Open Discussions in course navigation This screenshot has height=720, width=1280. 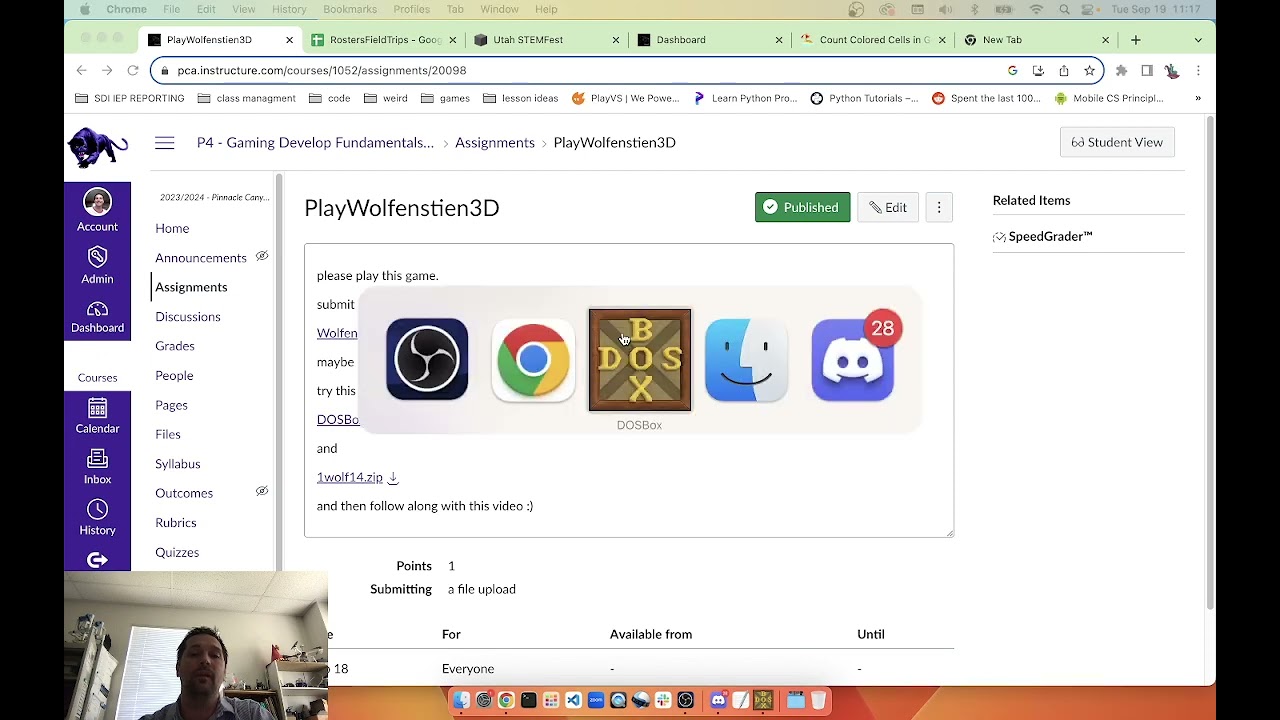click(x=188, y=317)
